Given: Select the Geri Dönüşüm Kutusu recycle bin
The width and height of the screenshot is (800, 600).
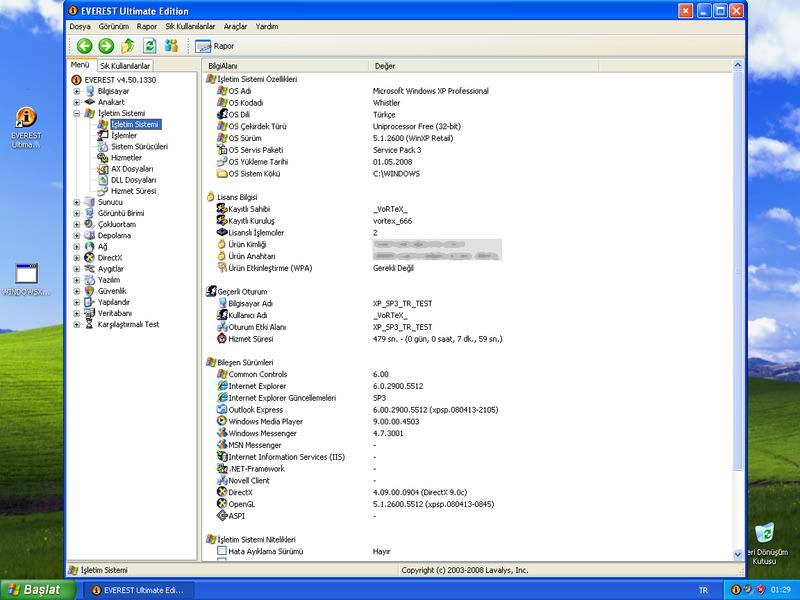Looking at the screenshot, I should [x=767, y=543].
